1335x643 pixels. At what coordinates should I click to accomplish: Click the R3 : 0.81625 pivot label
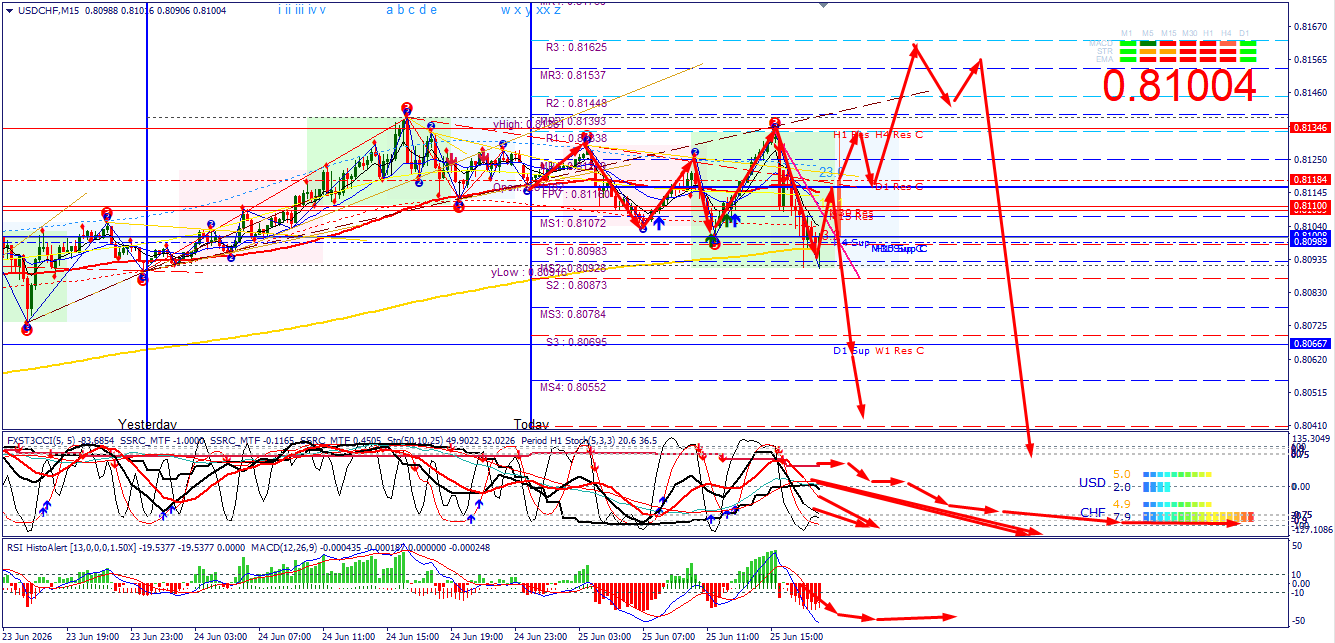pos(576,47)
